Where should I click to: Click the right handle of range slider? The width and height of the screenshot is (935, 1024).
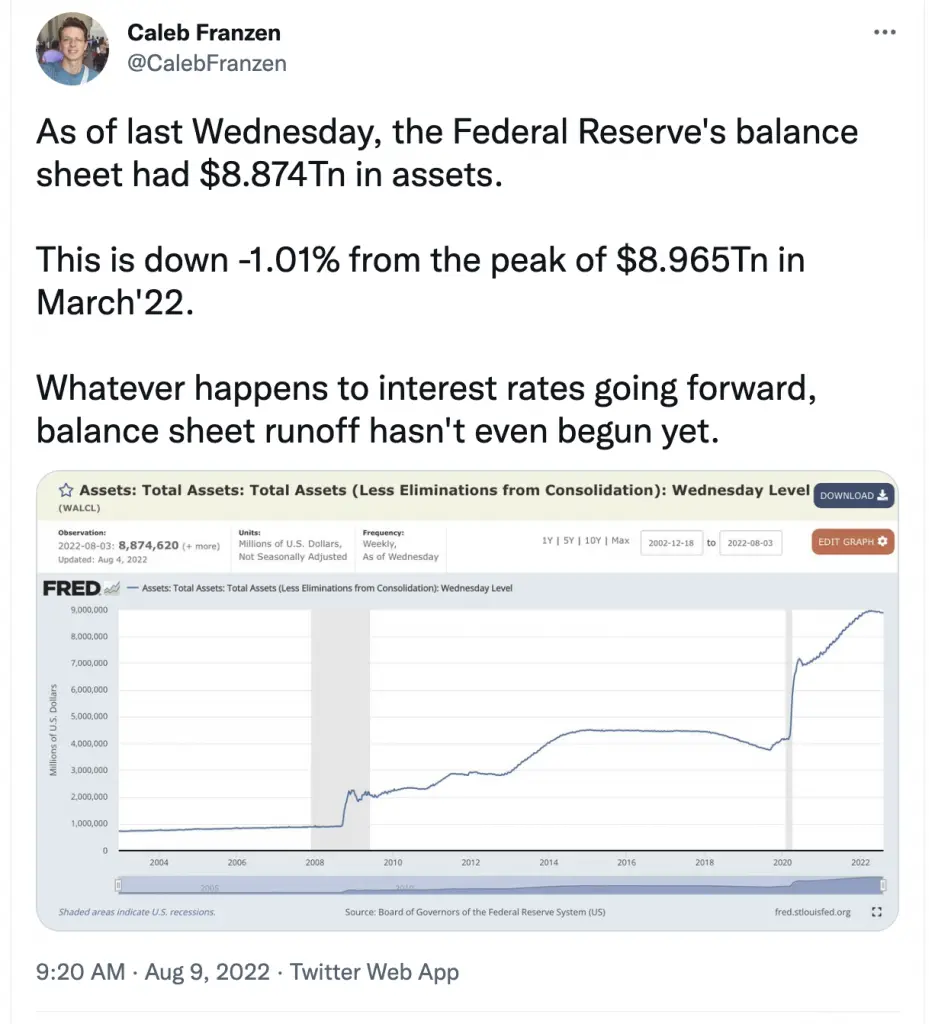tap(883, 885)
